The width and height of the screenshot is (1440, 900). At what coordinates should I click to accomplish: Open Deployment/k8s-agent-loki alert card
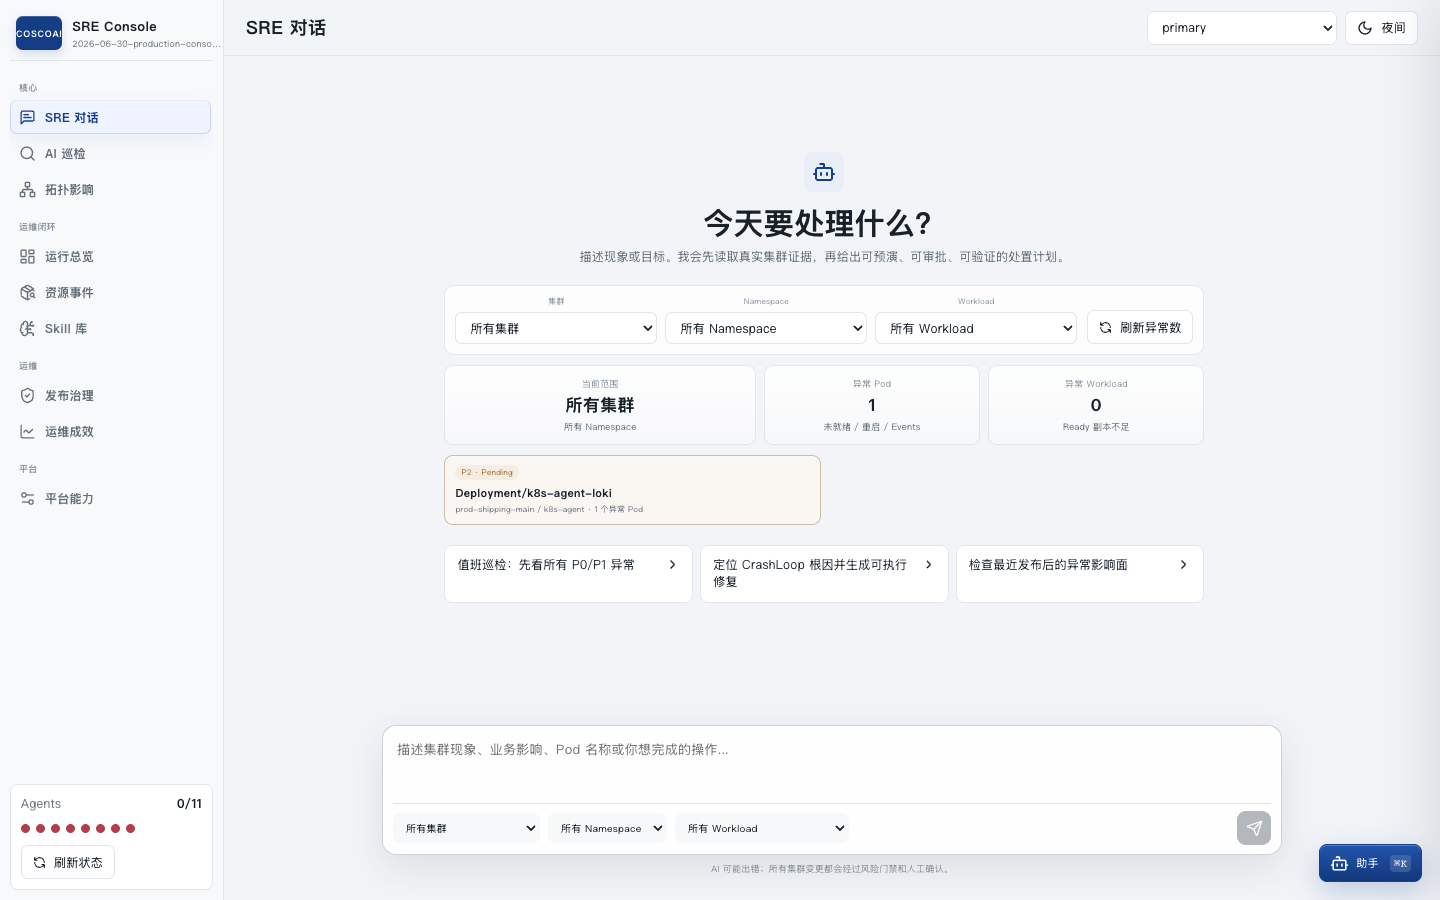click(632, 490)
